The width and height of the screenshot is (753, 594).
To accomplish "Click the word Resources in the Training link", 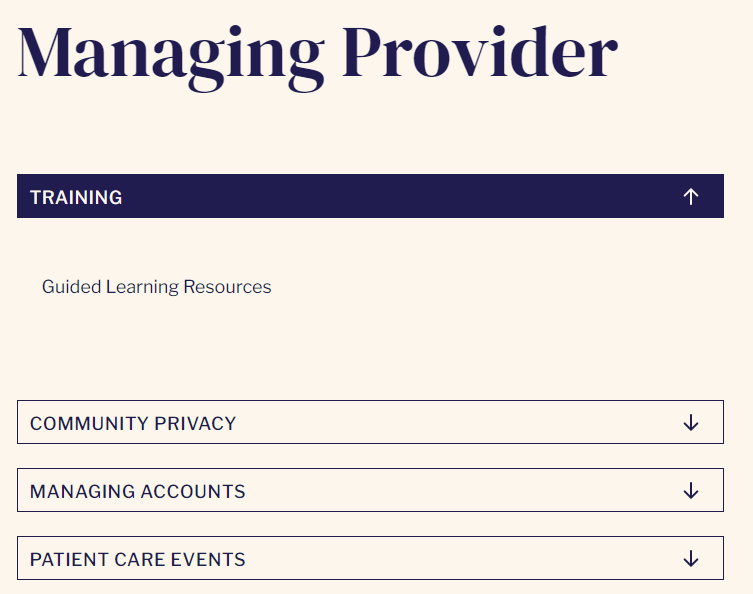I will pyautogui.click(x=228, y=287).
